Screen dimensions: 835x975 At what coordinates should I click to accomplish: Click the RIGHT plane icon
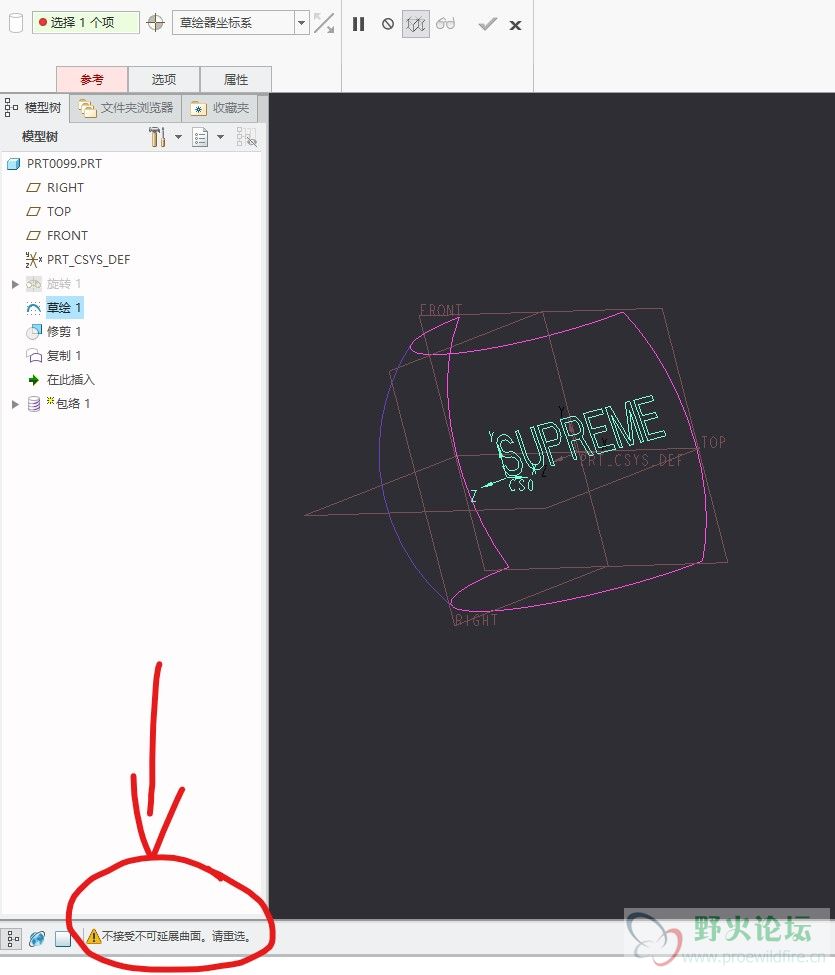pos(34,187)
